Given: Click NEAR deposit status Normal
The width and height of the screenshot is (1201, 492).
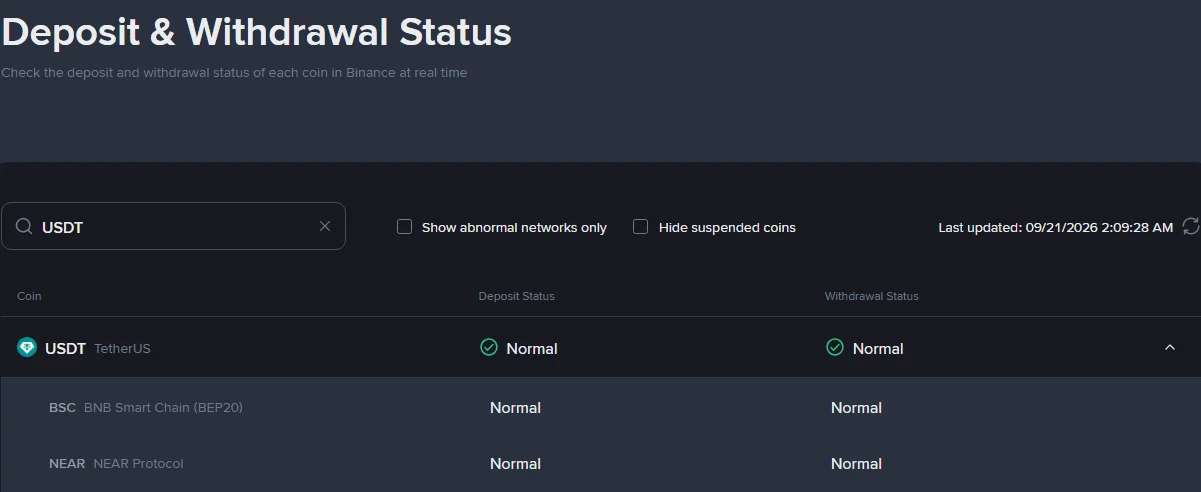Looking at the screenshot, I should [515, 463].
